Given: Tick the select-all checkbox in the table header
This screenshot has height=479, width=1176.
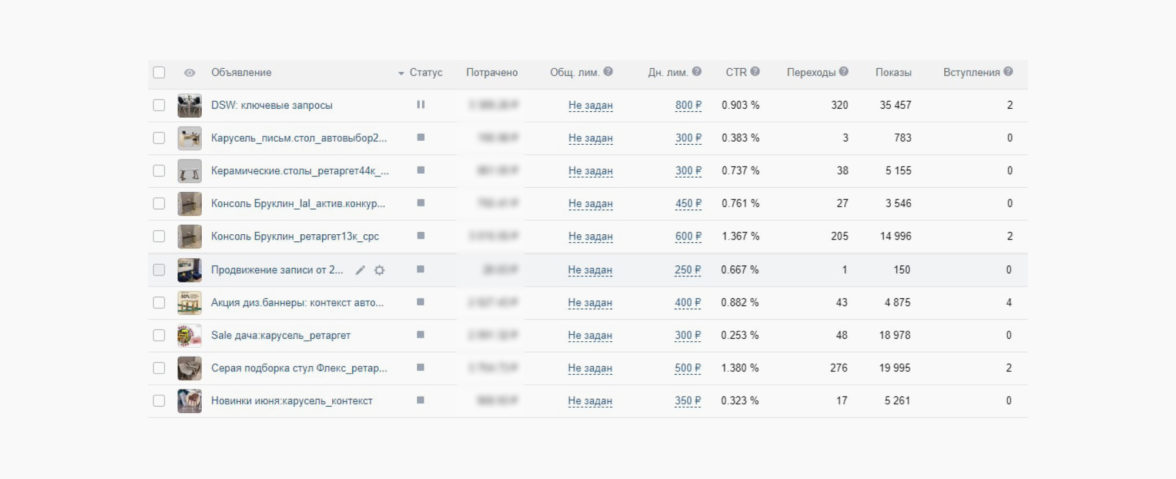Looking at the screenshot, I should 159,73.
